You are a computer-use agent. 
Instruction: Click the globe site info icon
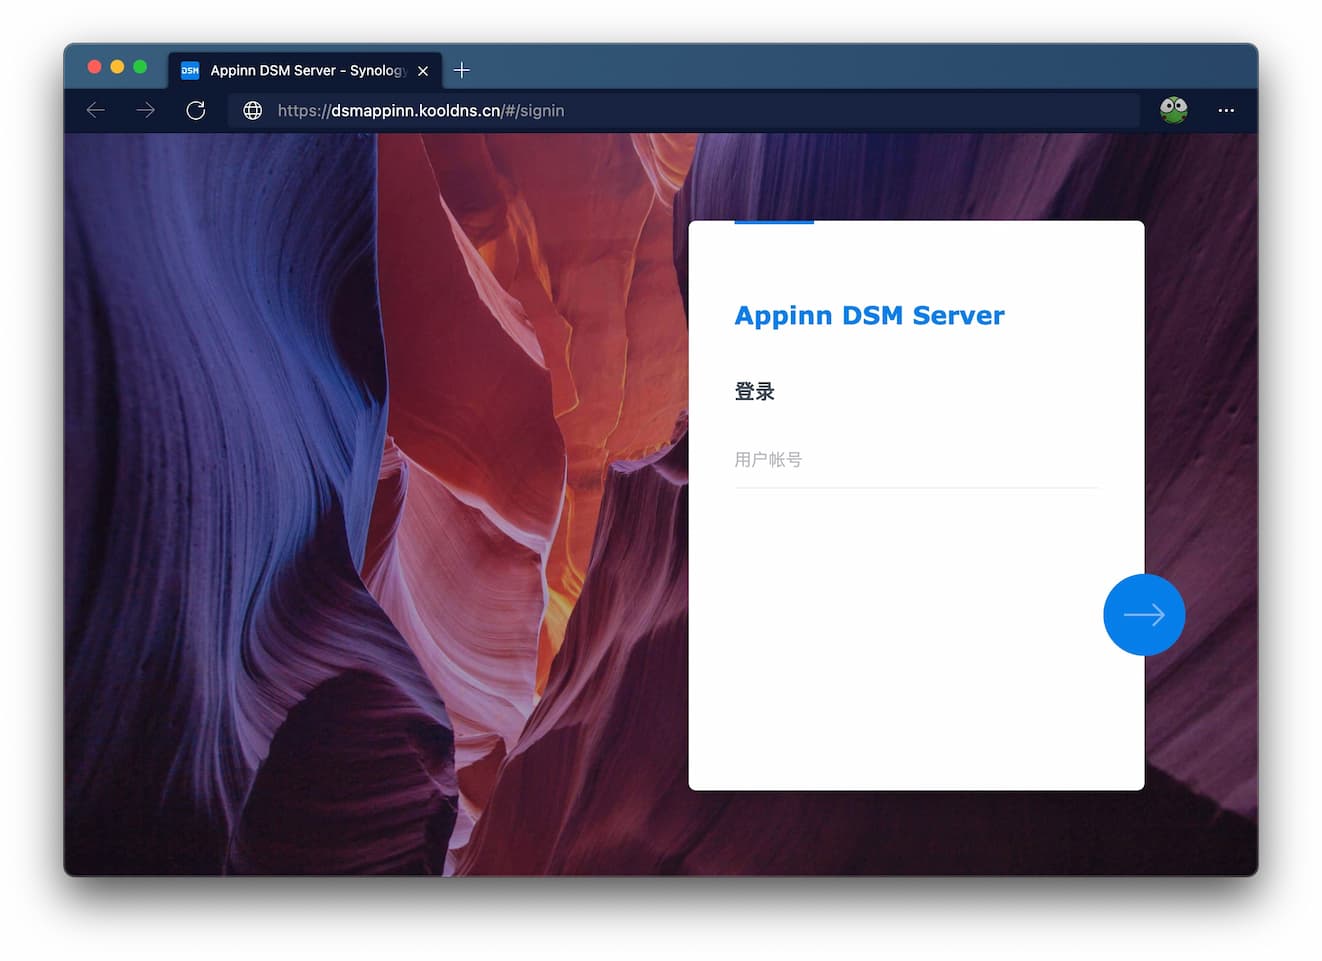pos(253,110)
